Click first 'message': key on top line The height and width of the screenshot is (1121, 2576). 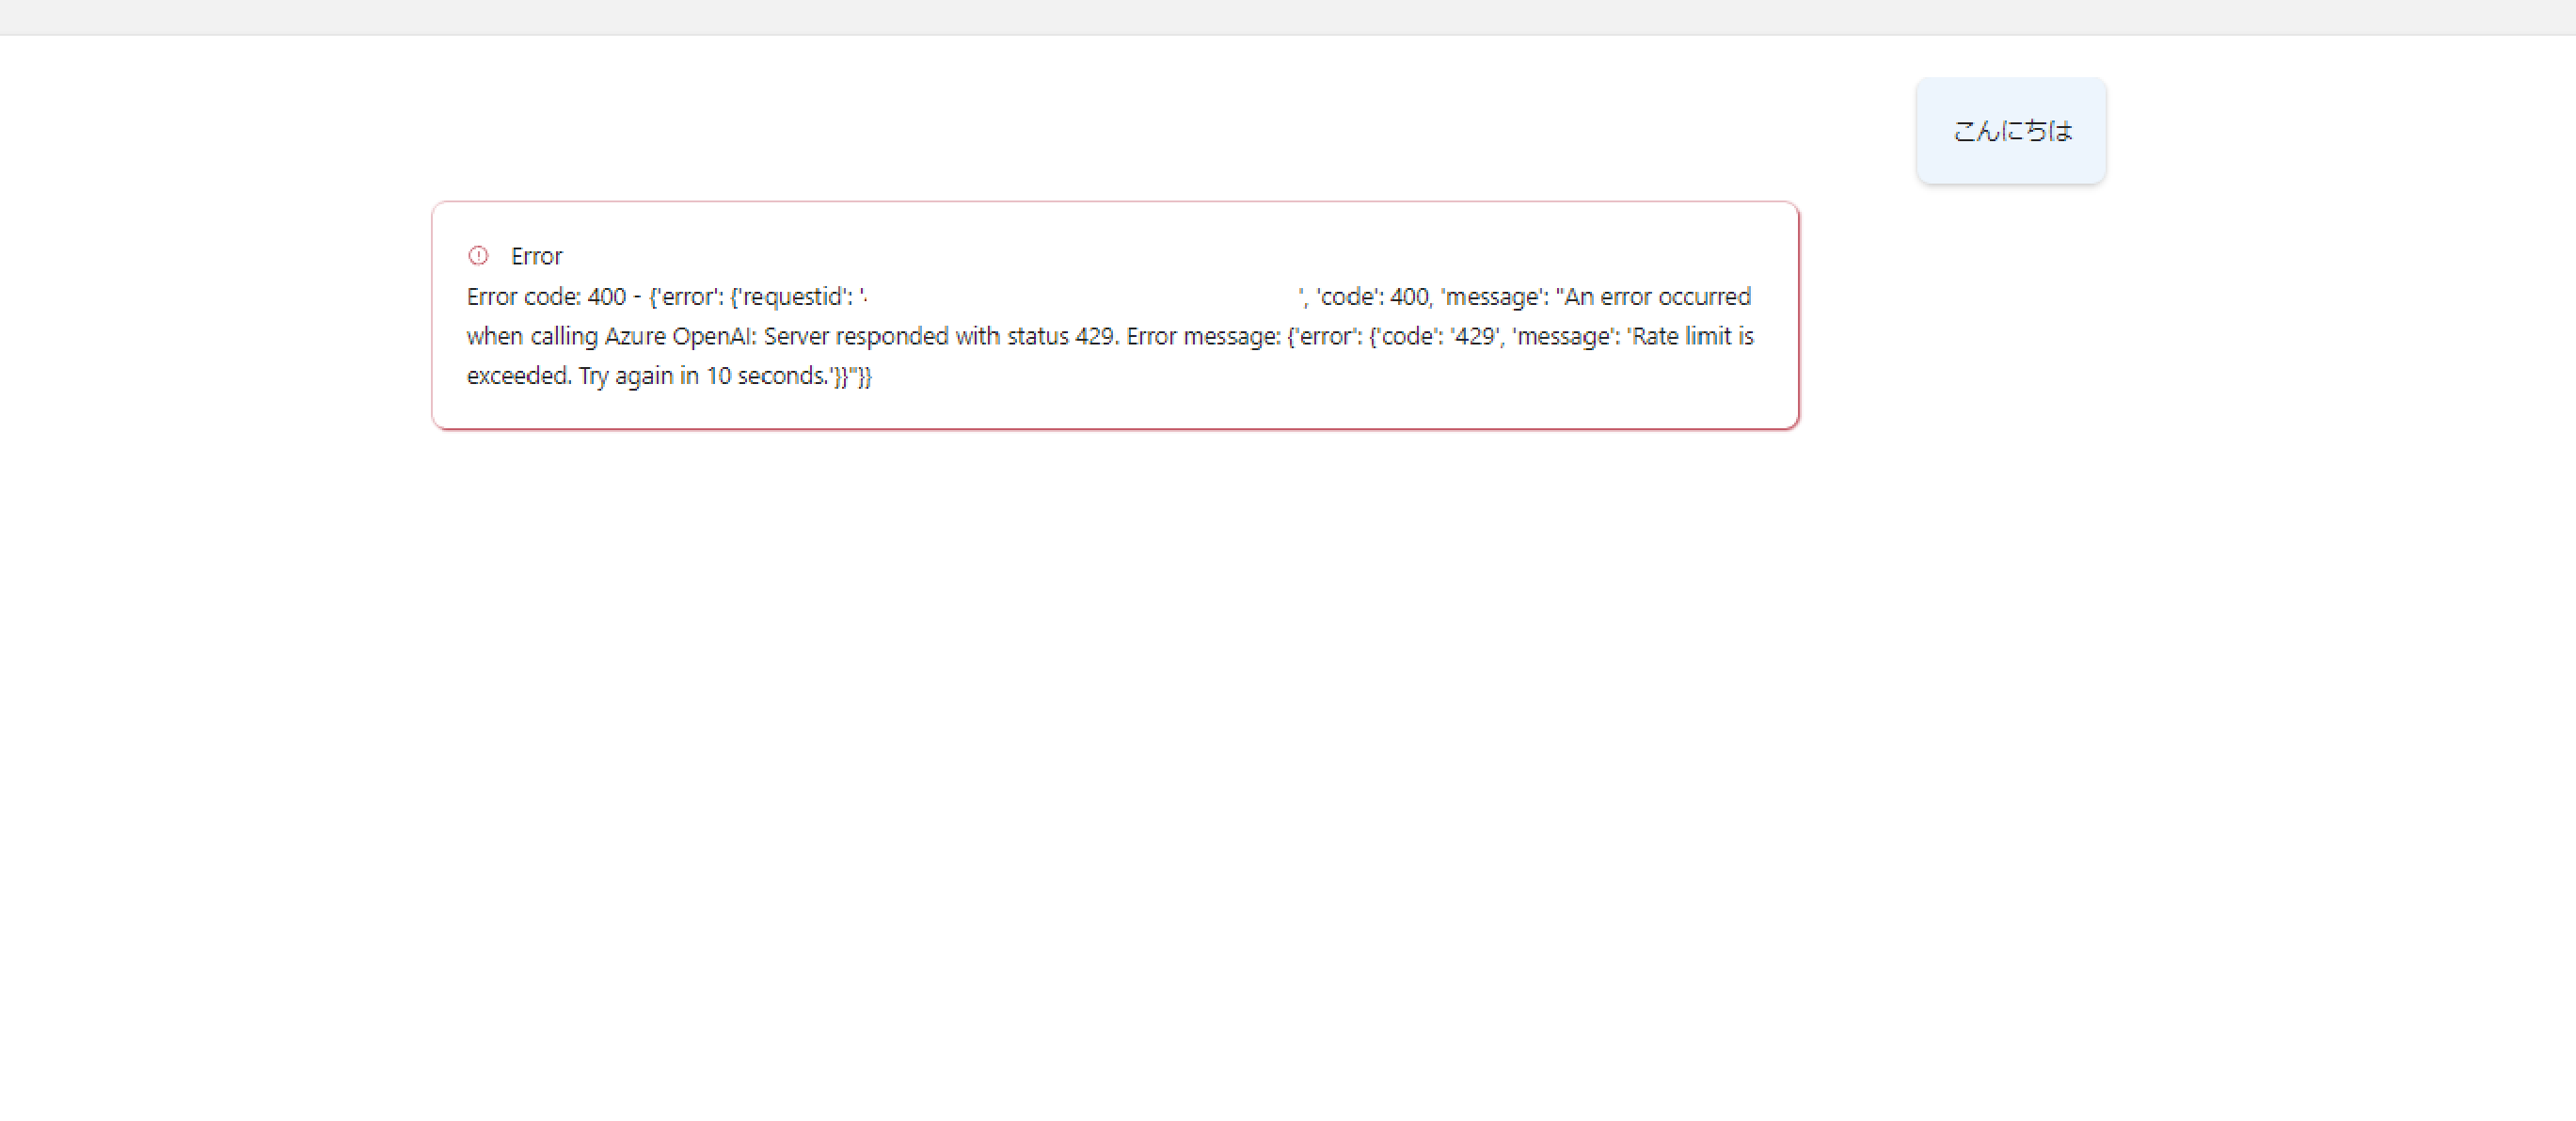tap(1494, 297)
